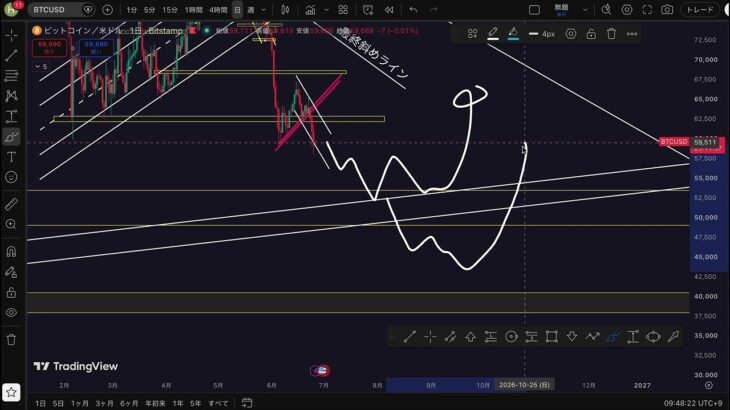Screen dimensions: 730x410
Task: Select the up arrow tool in favorites toolbar
Action: click(471, 336)
